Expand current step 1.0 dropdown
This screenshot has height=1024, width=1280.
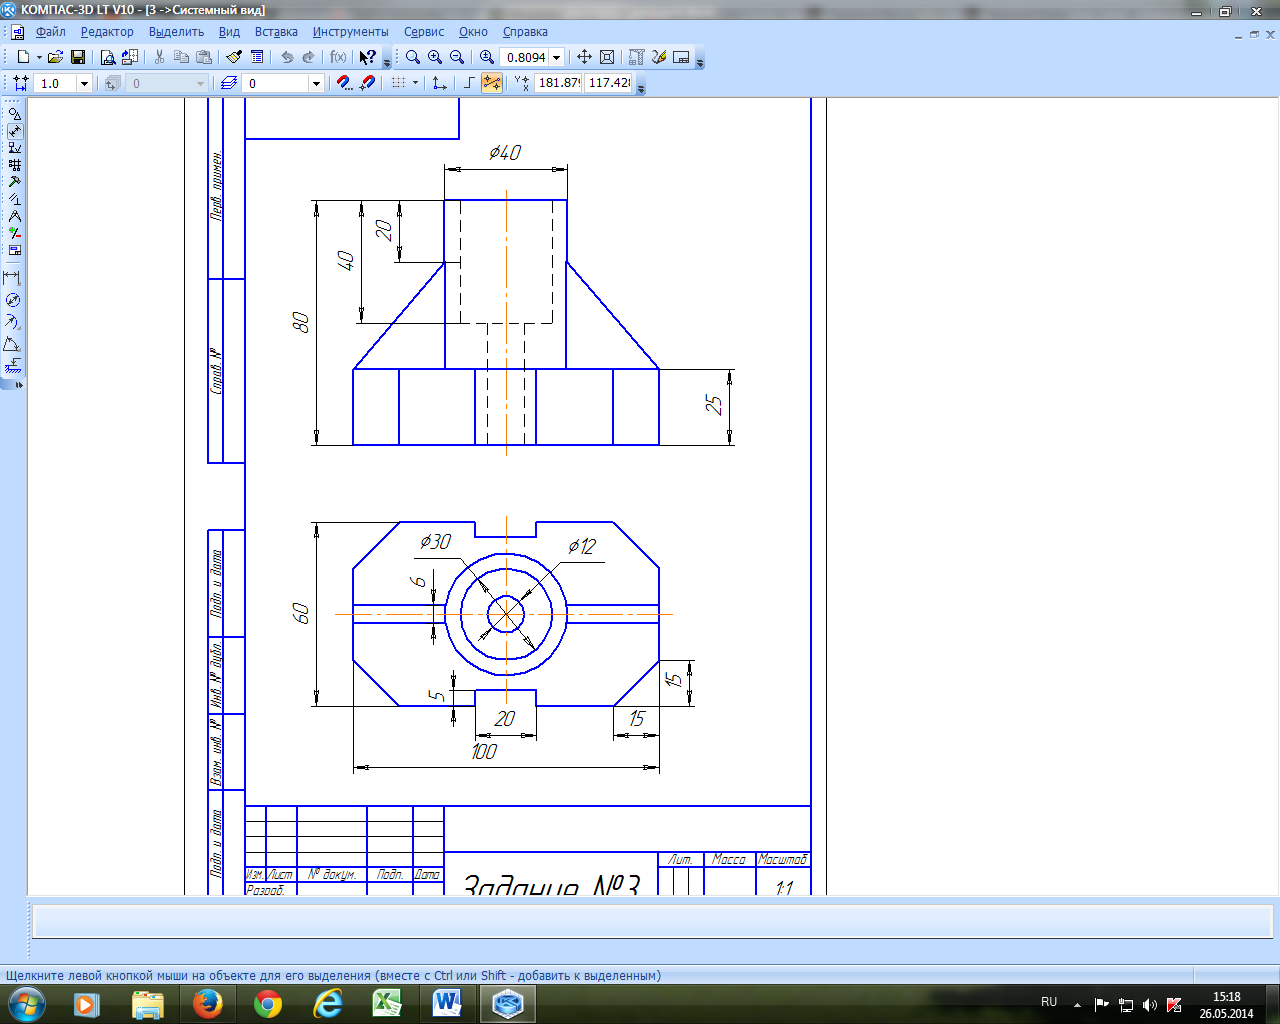coord(84,83)
